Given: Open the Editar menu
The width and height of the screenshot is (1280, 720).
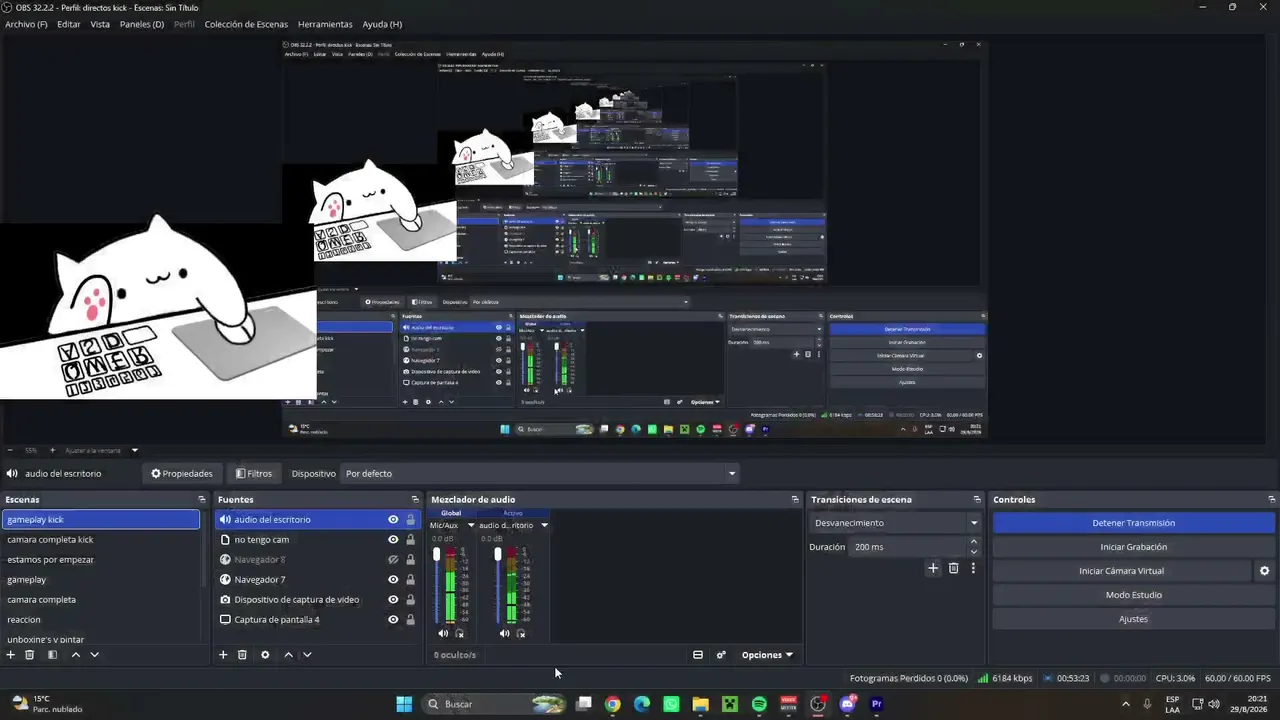Looking at the screenshot, I should (69, 24).
